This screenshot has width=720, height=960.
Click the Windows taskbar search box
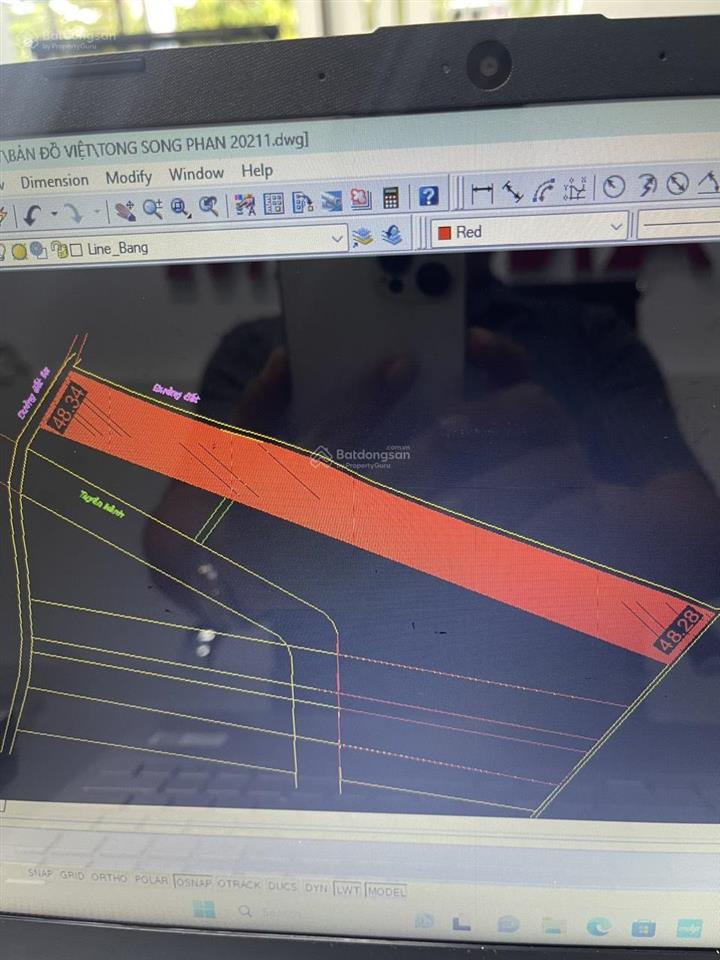pyautogui.click(x=269, y=912)
